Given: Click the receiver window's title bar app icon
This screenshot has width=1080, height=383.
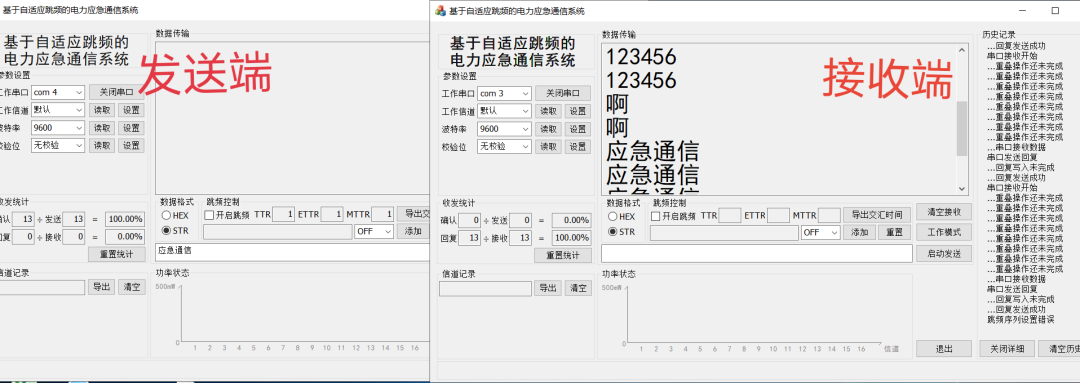Looking at the screenshot, I should [x=440, y=10].
